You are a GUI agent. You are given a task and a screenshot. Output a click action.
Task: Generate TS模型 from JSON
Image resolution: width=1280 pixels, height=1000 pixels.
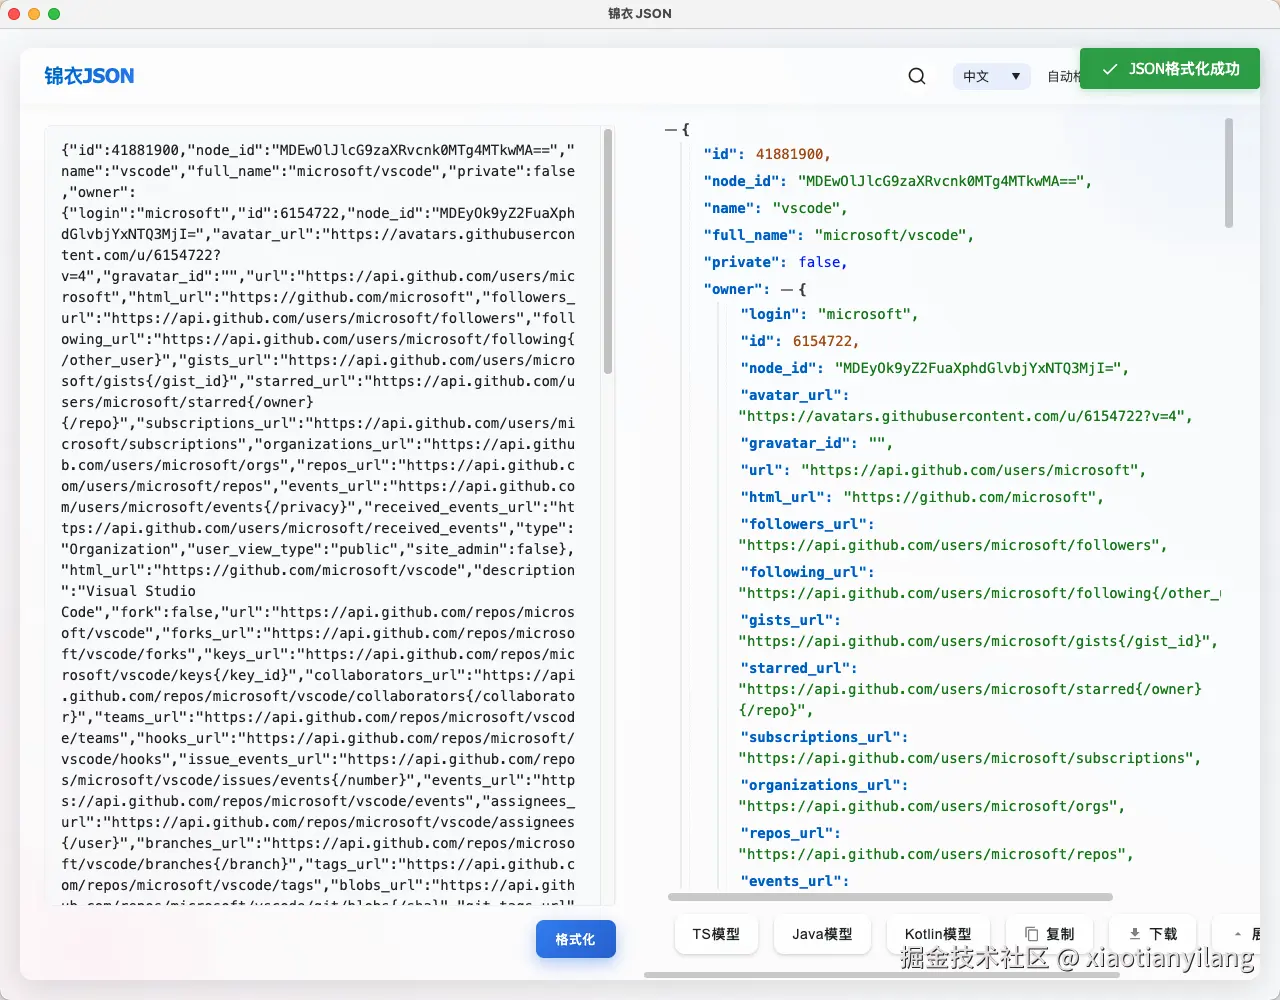click(x=716, y=934)
